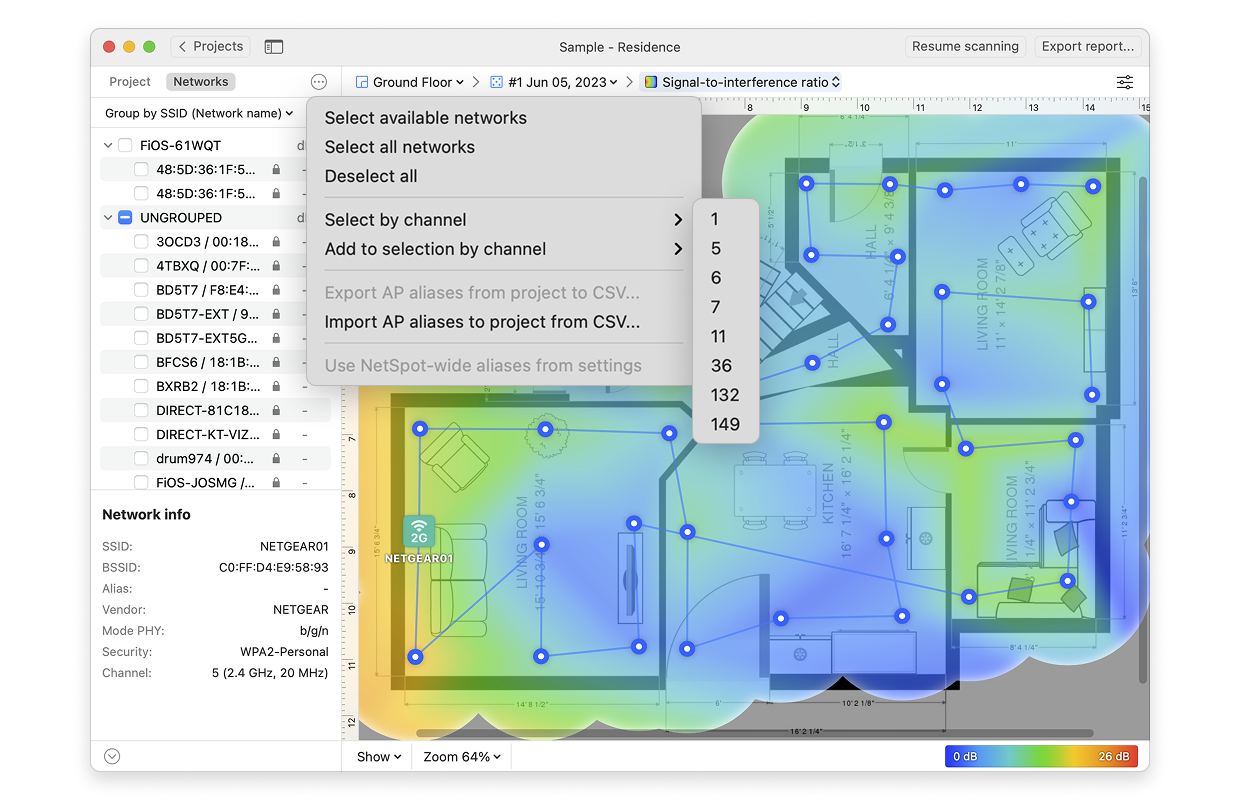The width and height of the screenshot is (1240, 800).
Task: Click Export report button
Action: point(1088,46)
